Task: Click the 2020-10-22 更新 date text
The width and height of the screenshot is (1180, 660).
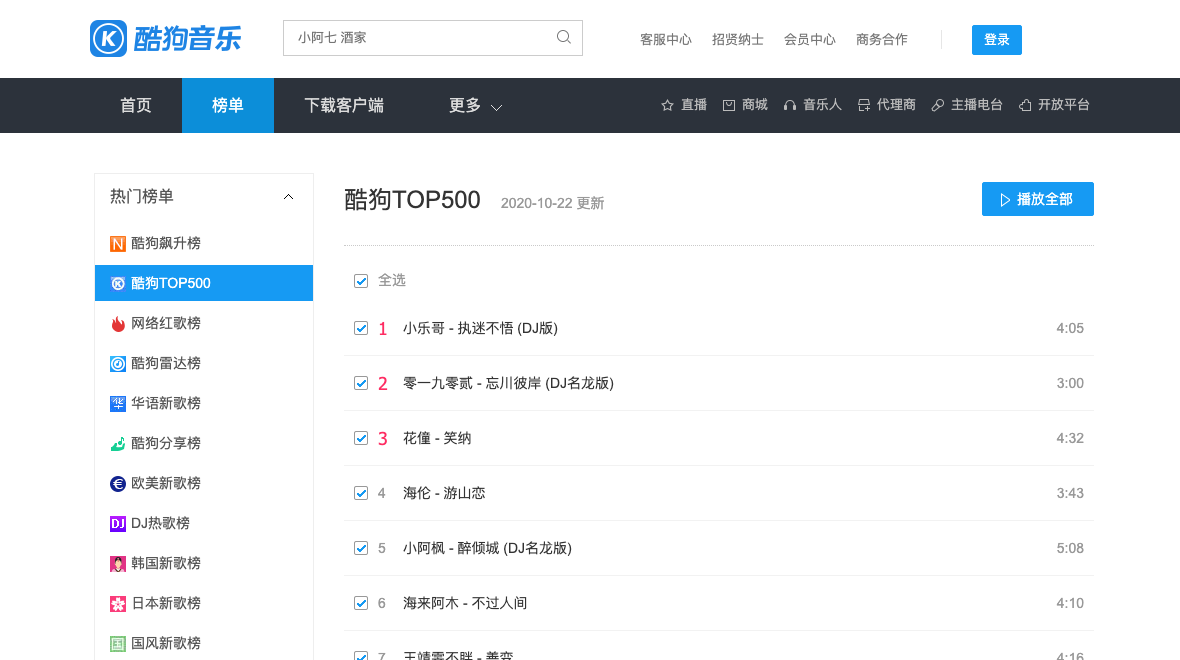Action: (552, 203)
